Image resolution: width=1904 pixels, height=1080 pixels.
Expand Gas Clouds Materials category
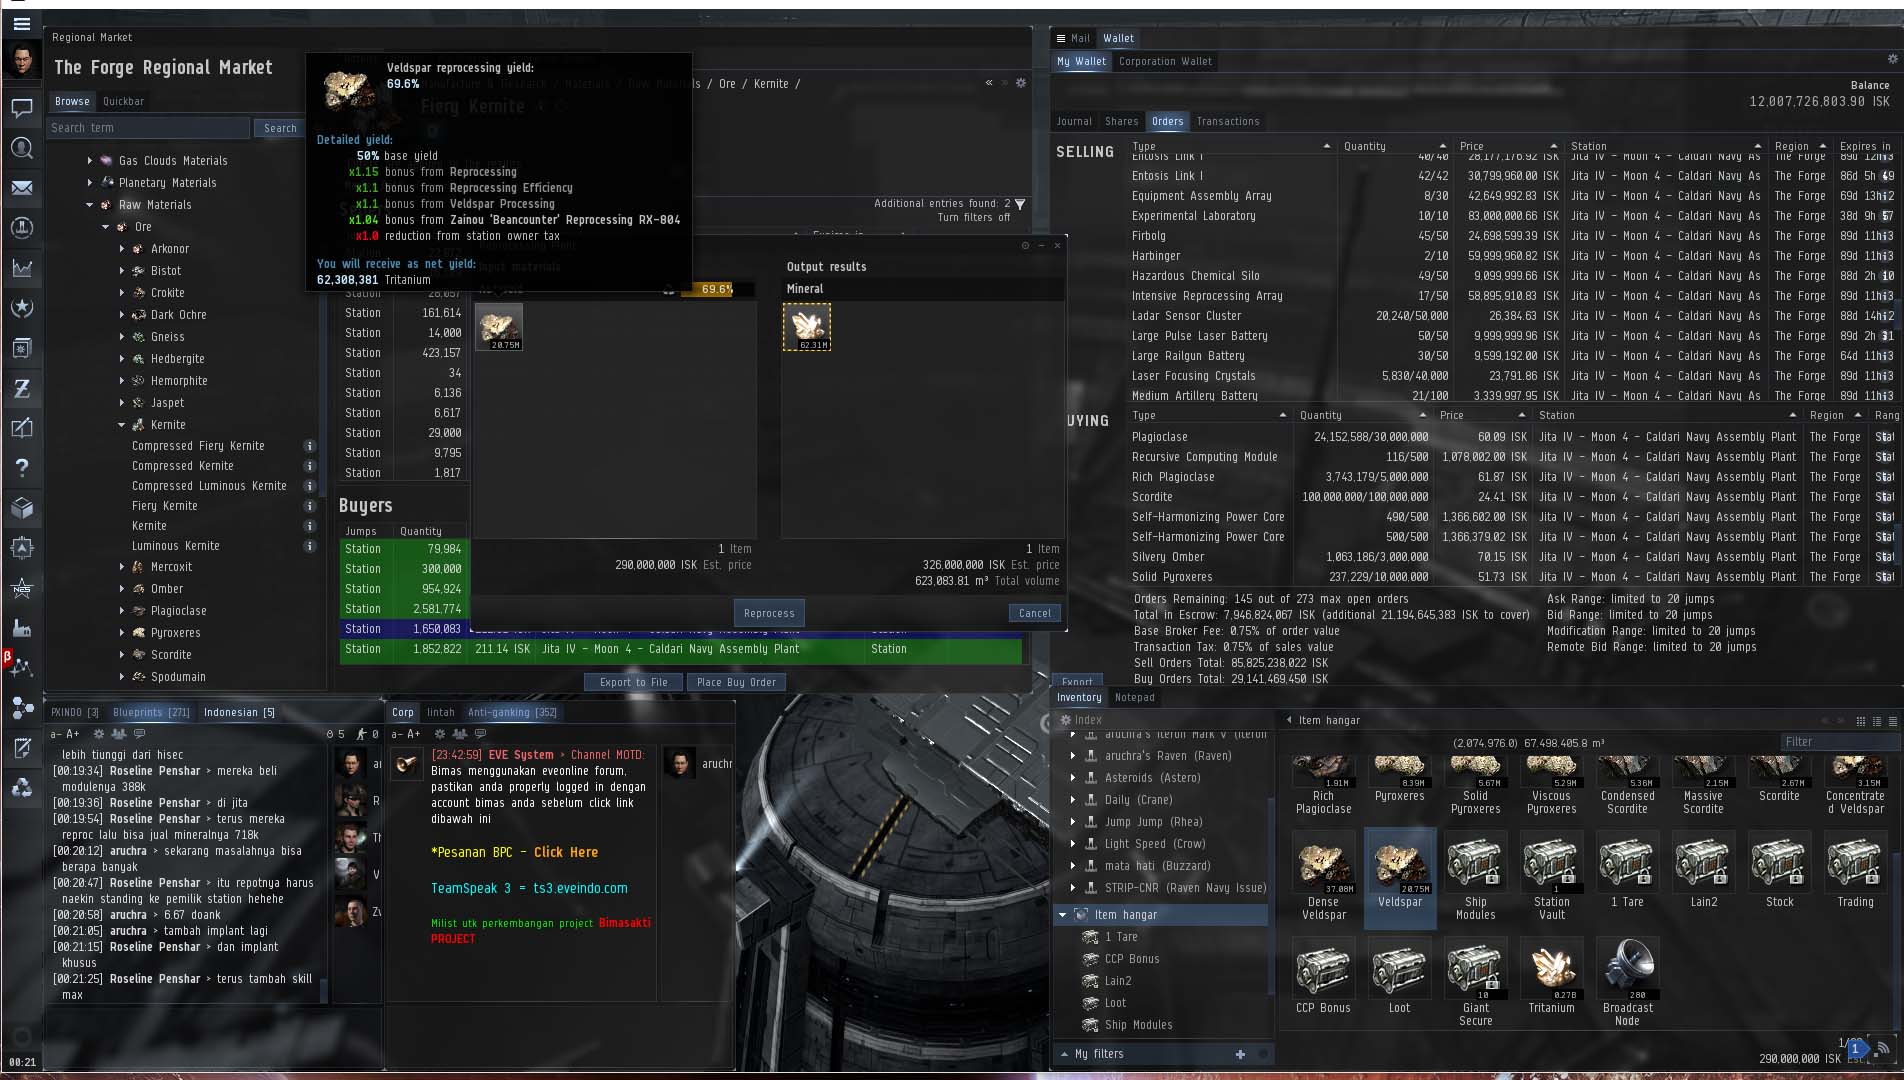(90, 161)
